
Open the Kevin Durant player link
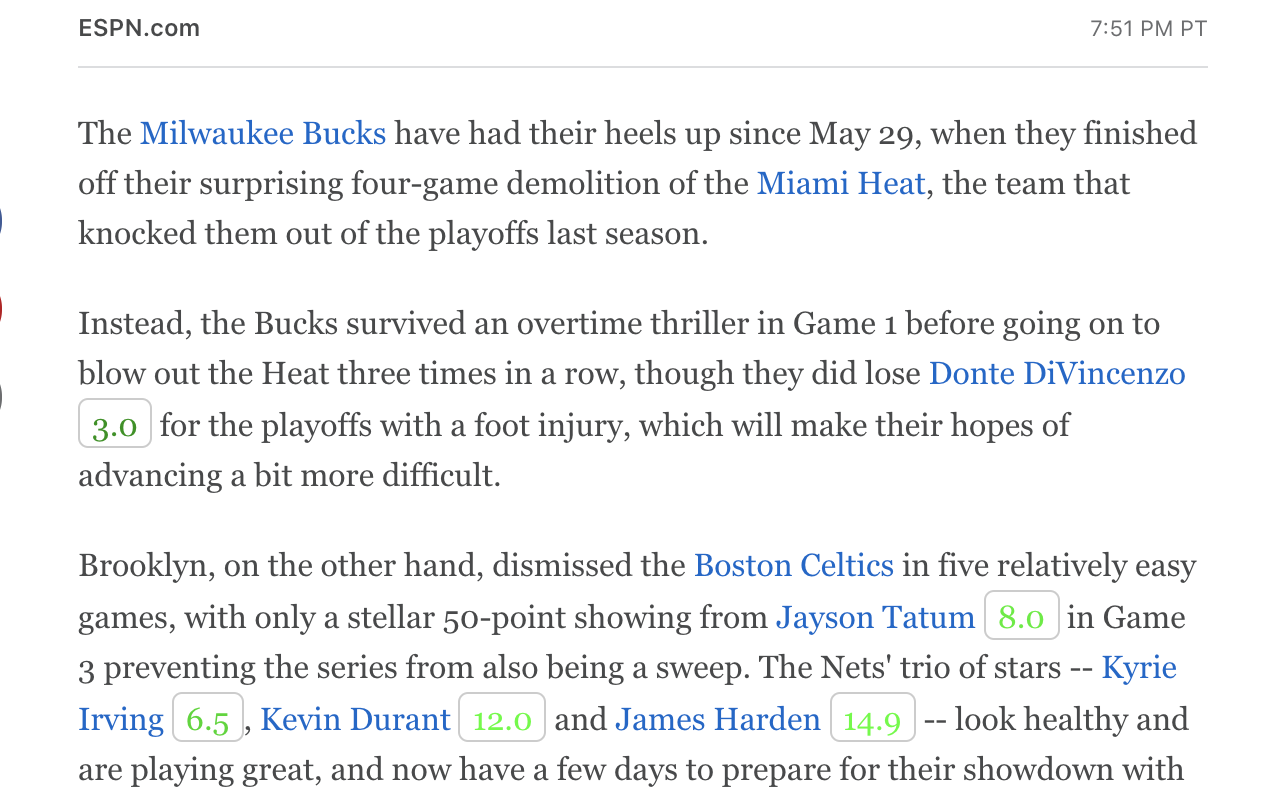point(356,719)
